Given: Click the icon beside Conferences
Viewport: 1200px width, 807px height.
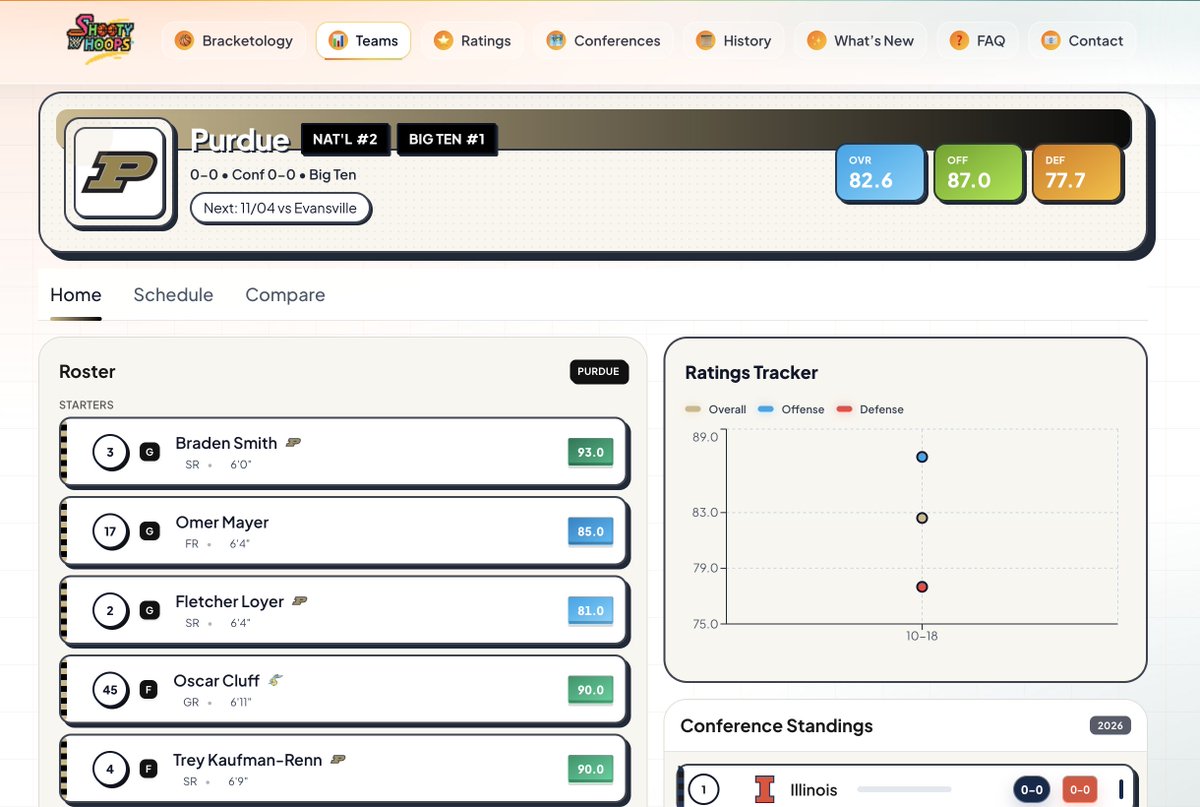Looking at the screenshot, I should [x=556, y=41].
